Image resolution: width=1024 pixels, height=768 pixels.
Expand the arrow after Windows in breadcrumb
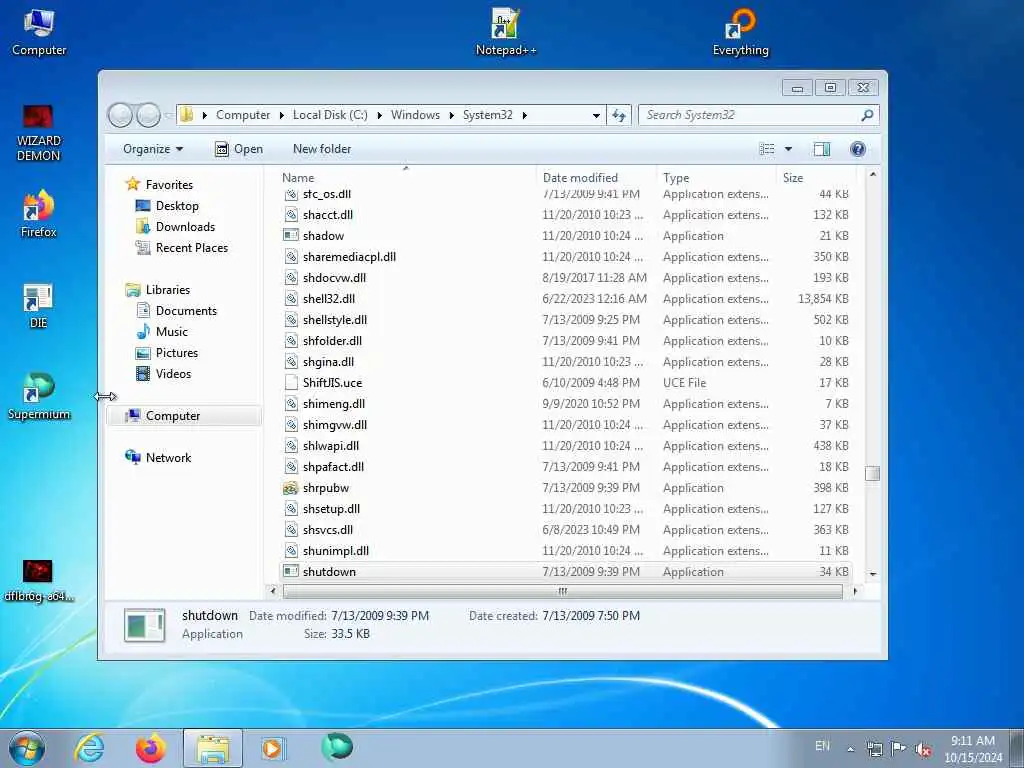click(451, 116)
